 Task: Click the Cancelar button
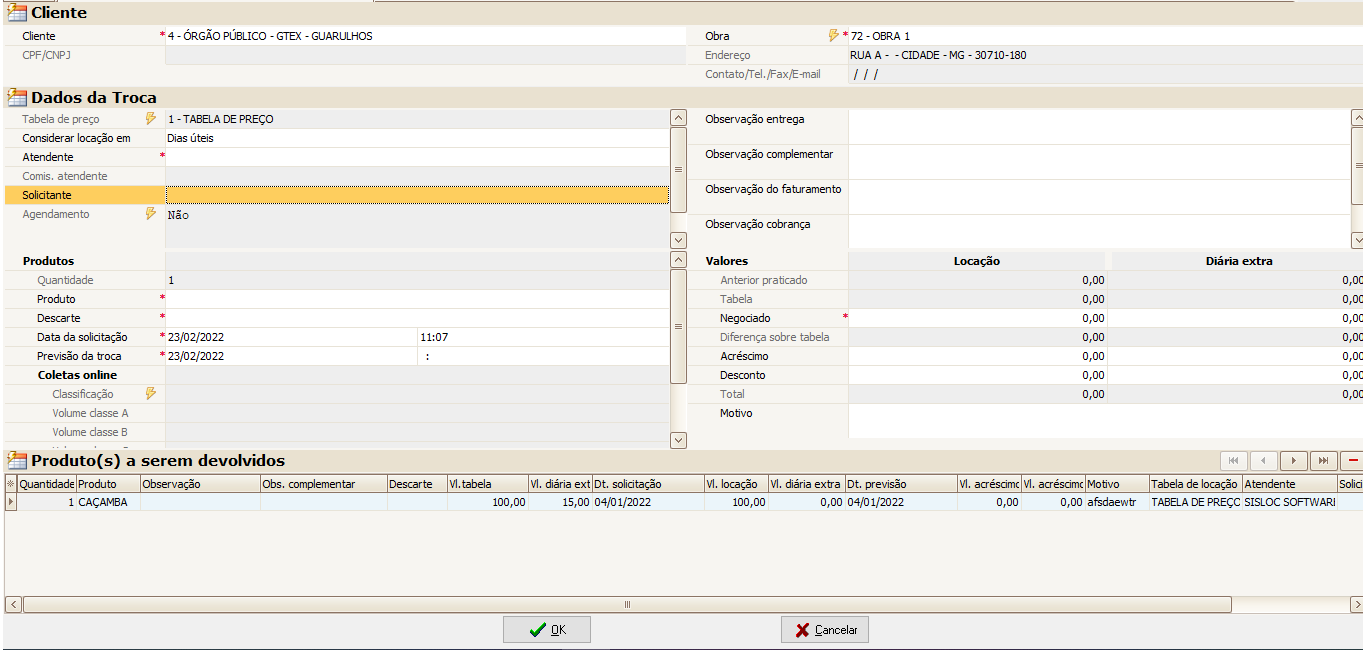(825, 629)
